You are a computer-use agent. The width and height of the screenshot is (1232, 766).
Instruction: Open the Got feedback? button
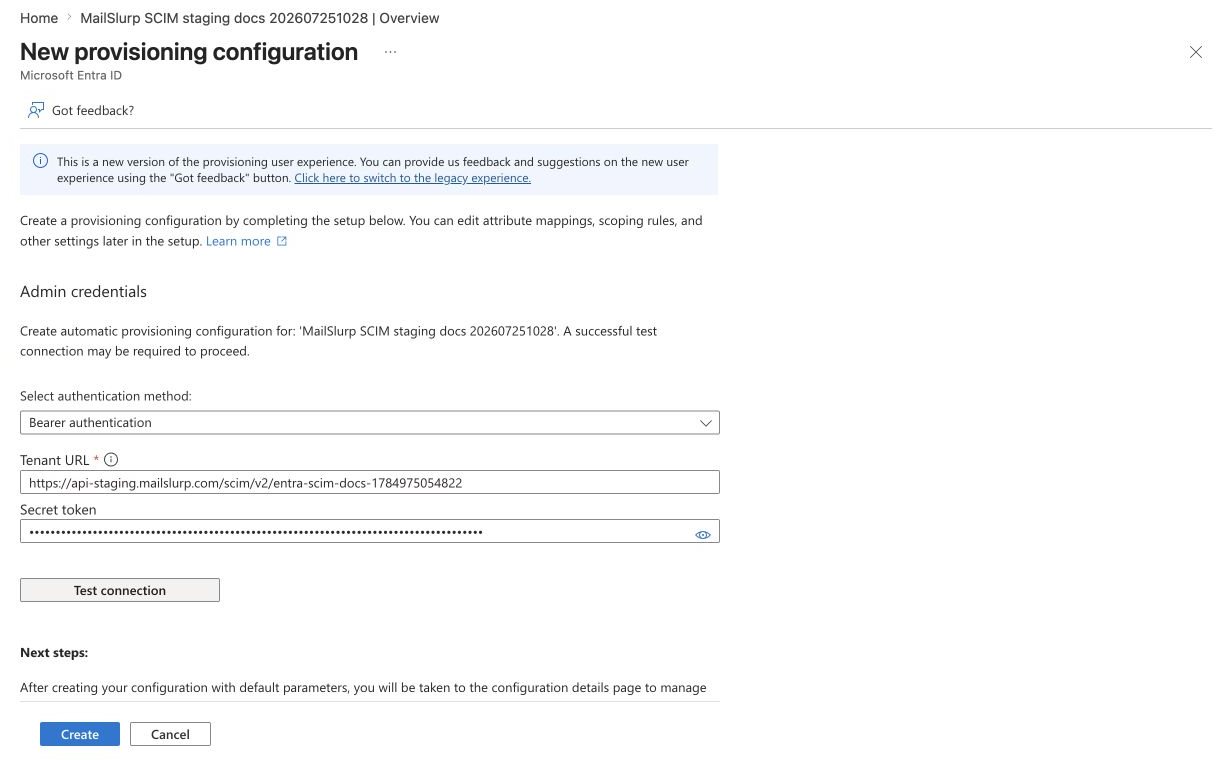(x=81, y=110)
